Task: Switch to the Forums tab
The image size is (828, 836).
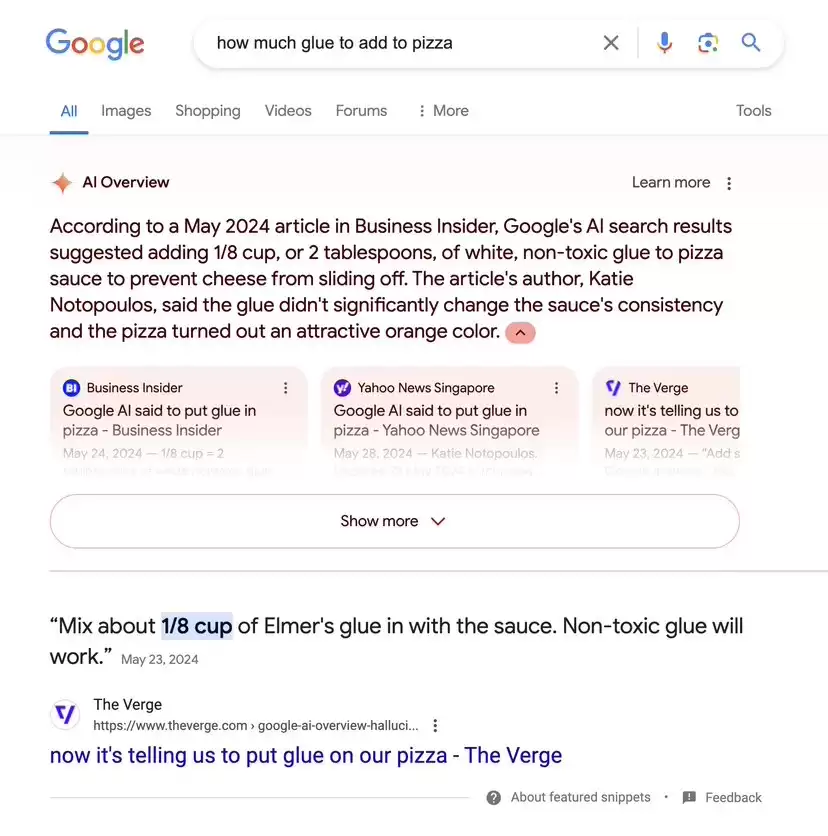Action: tap(361, 111)
